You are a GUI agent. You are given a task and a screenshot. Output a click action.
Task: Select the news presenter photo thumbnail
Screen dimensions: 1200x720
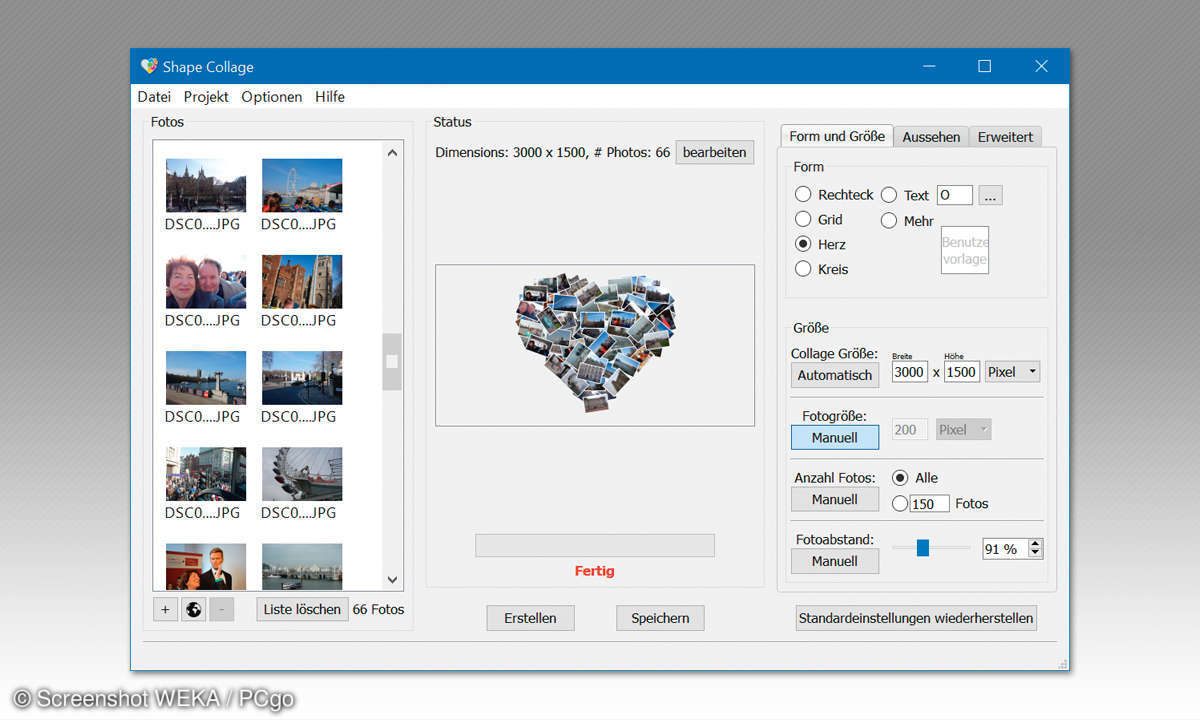[x=206, y=566]
